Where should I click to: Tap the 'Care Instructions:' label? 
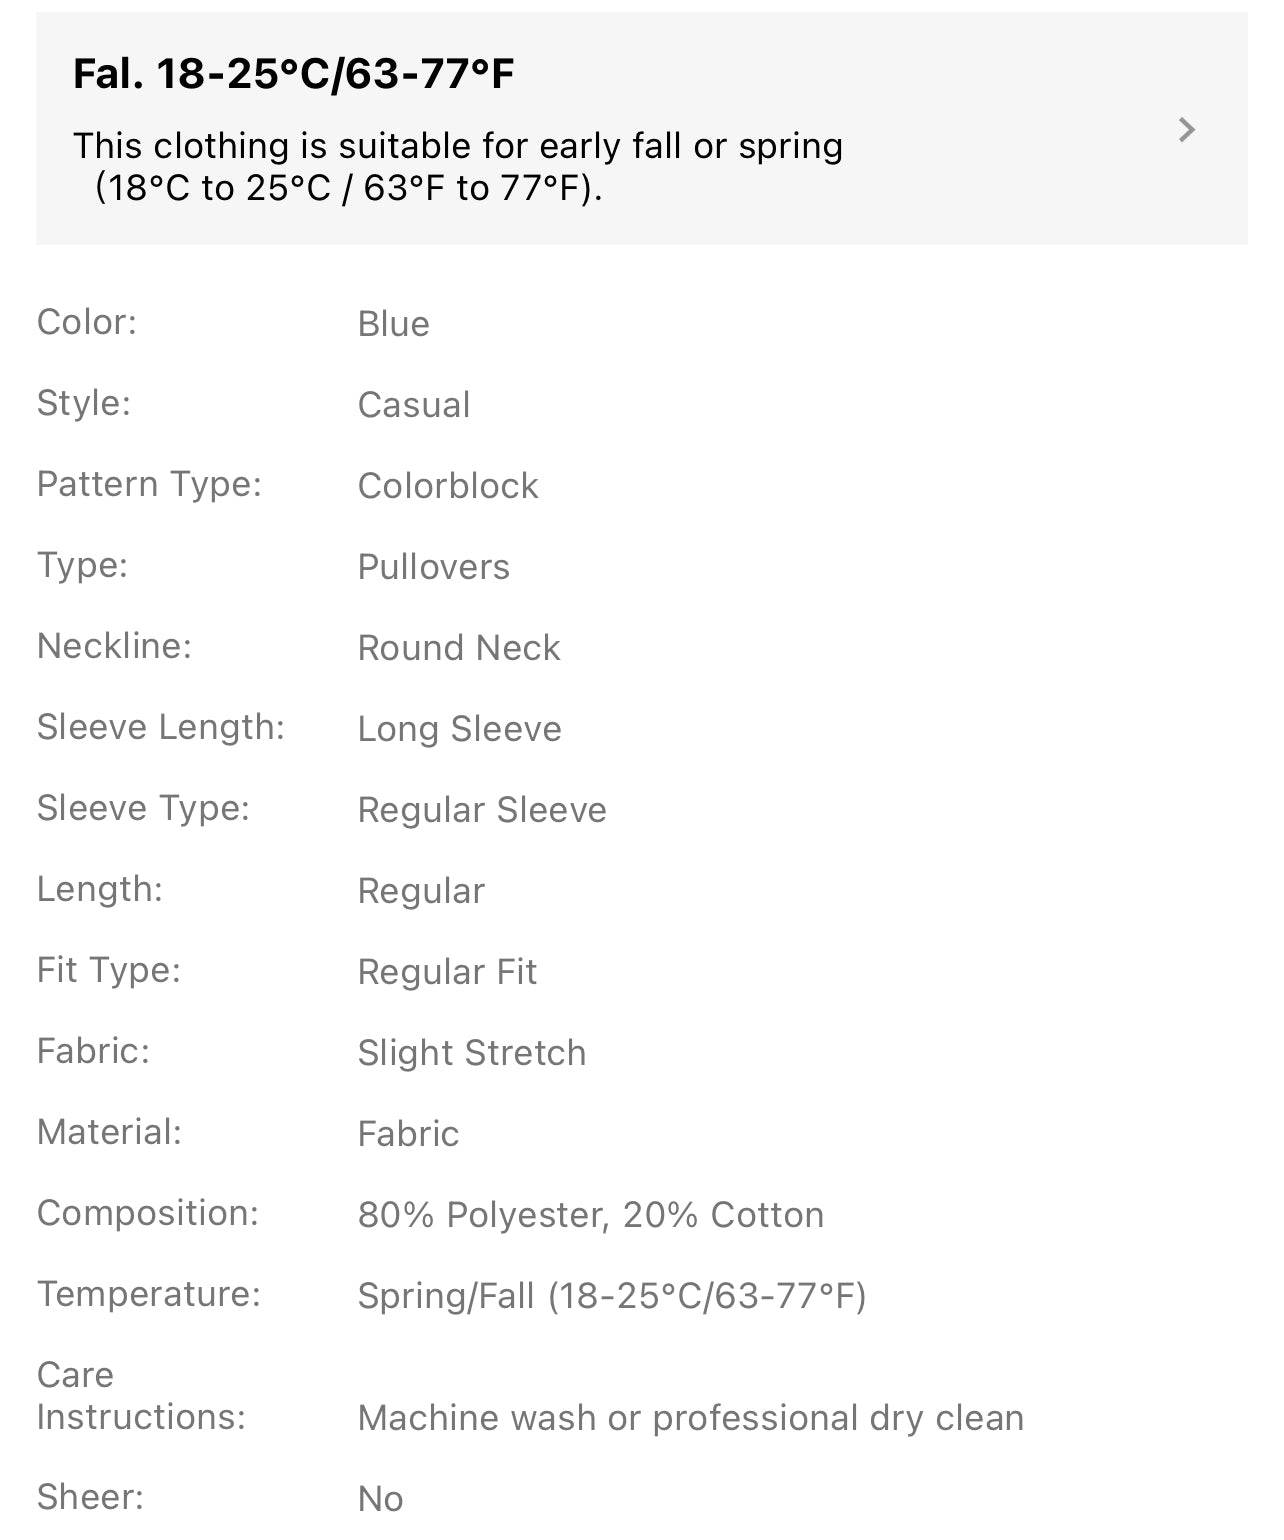tap(140, 1396)
